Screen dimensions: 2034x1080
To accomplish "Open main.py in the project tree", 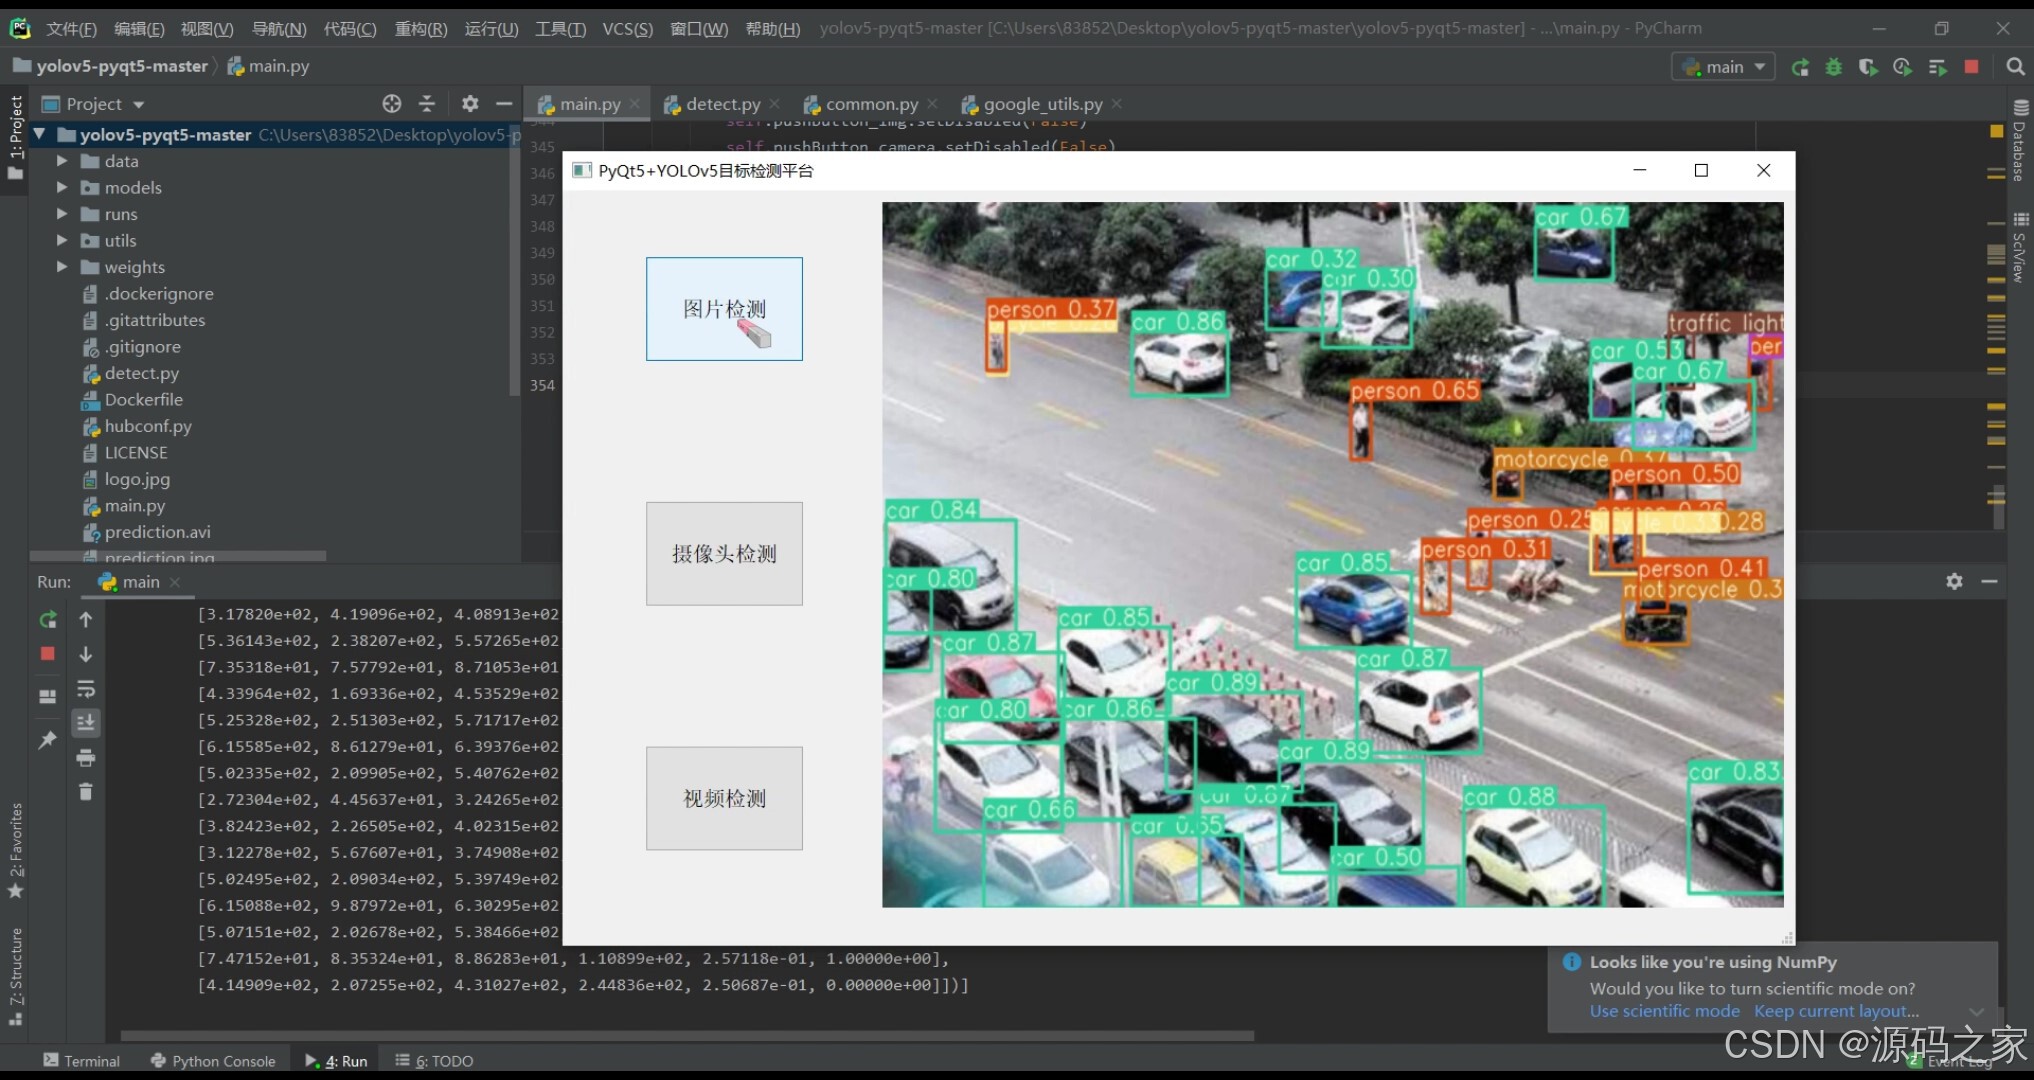I will coord(135,506).
